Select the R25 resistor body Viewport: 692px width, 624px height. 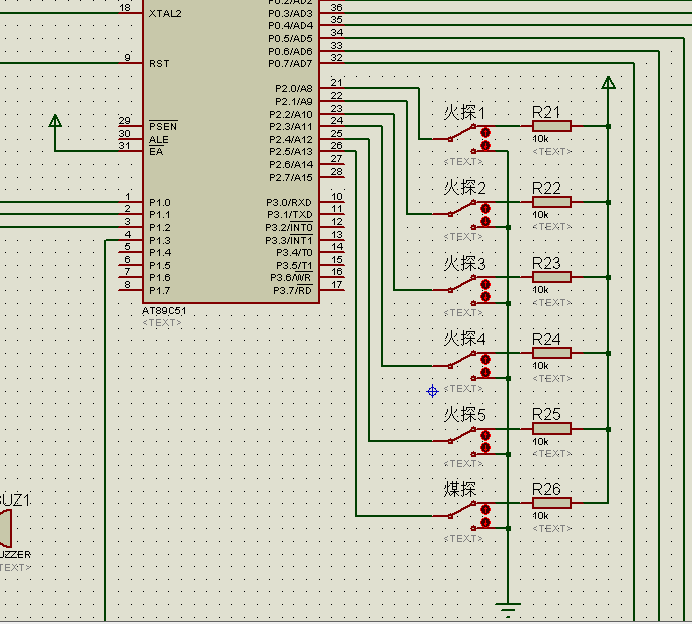coord(552,429)
